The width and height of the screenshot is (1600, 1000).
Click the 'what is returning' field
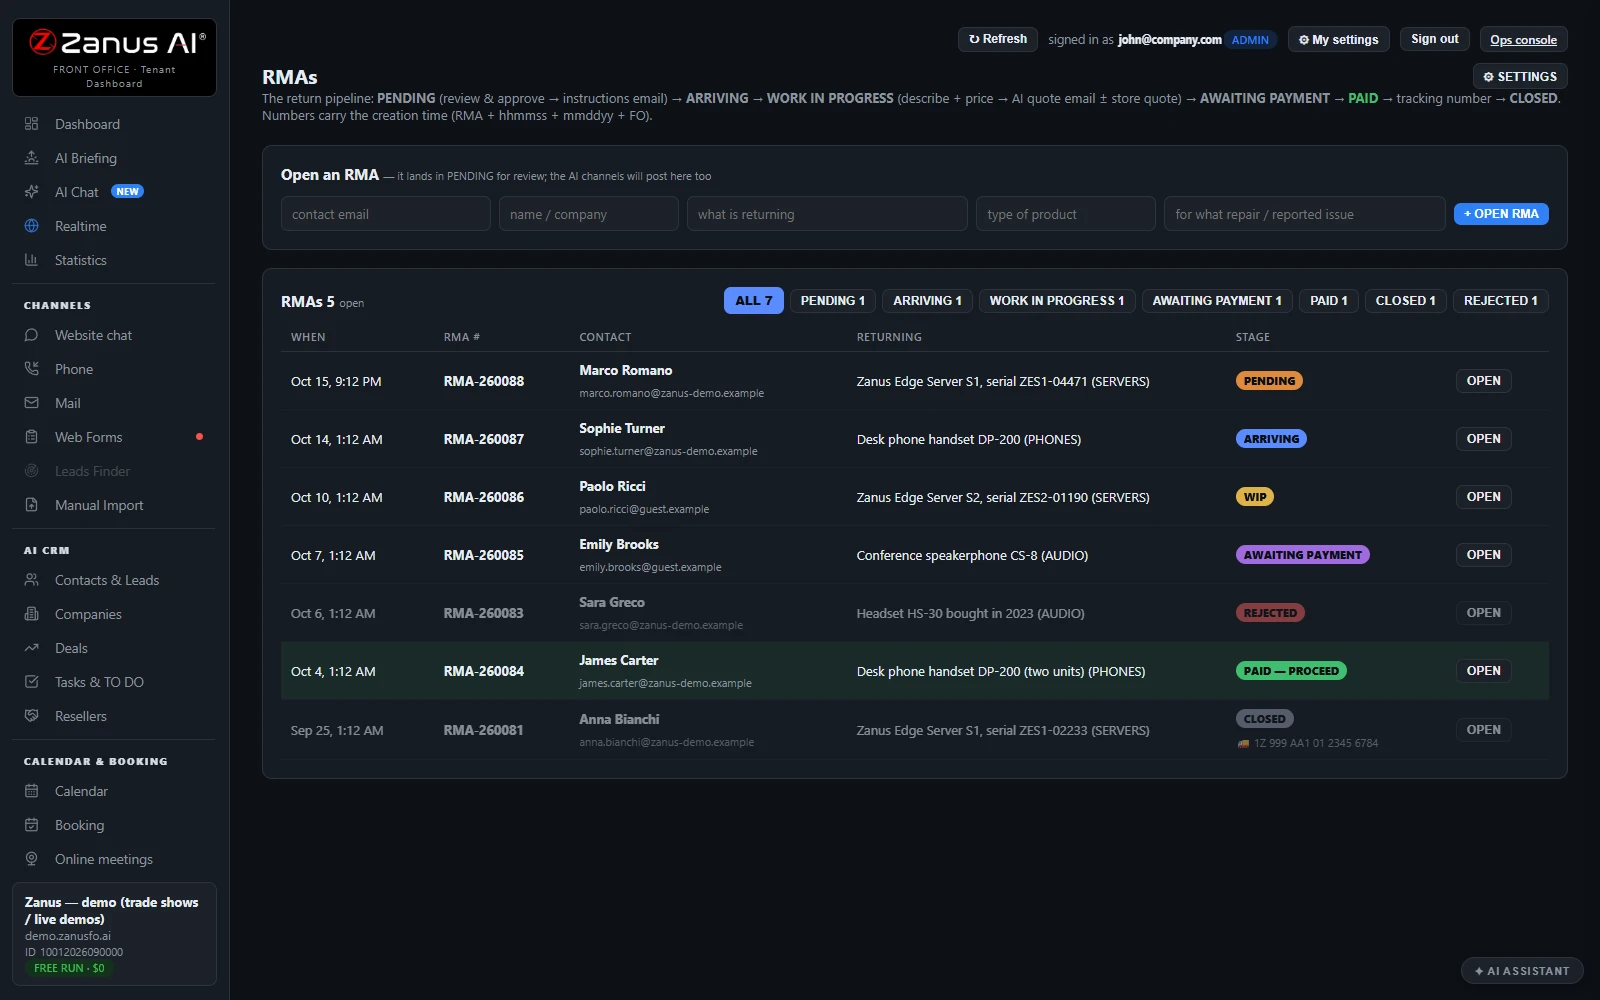point(827,214)
